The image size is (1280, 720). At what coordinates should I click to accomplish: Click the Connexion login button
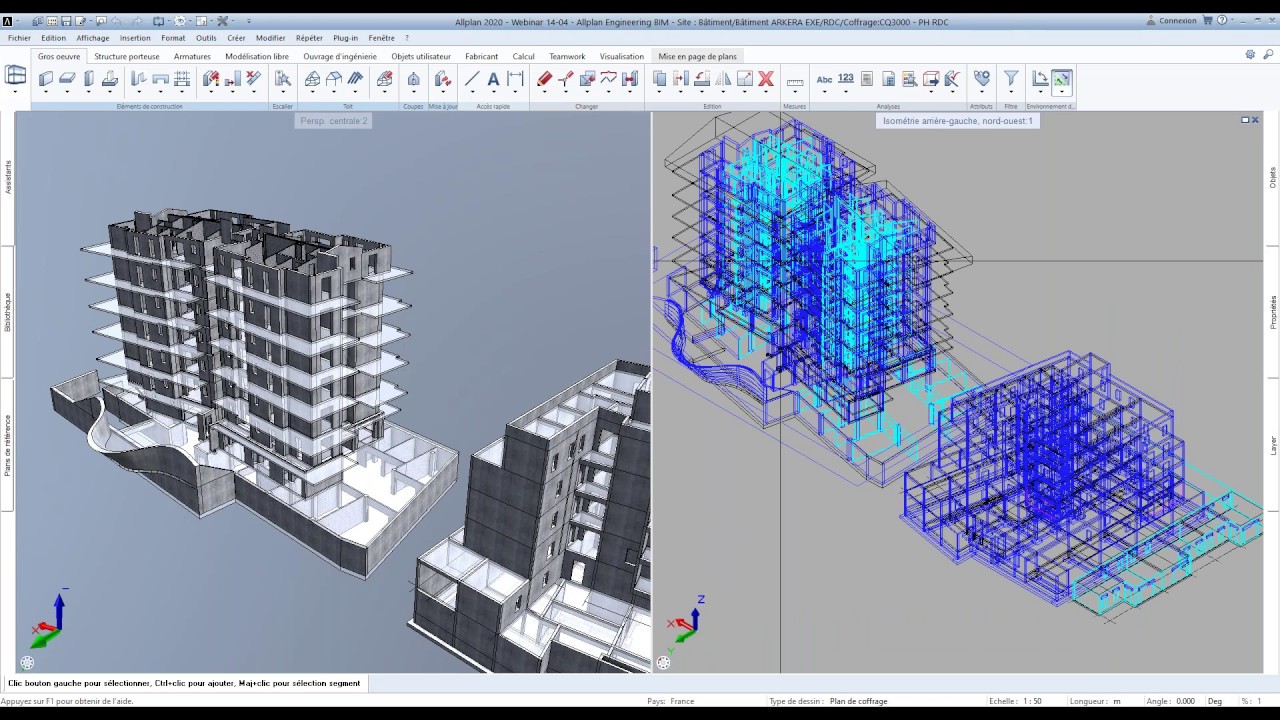point(1171,20)
